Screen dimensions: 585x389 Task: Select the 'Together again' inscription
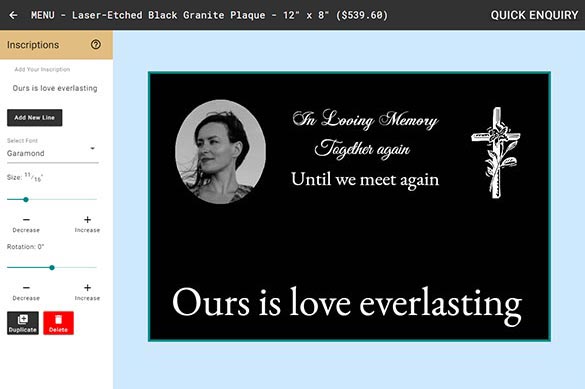(x=362, y=149)
